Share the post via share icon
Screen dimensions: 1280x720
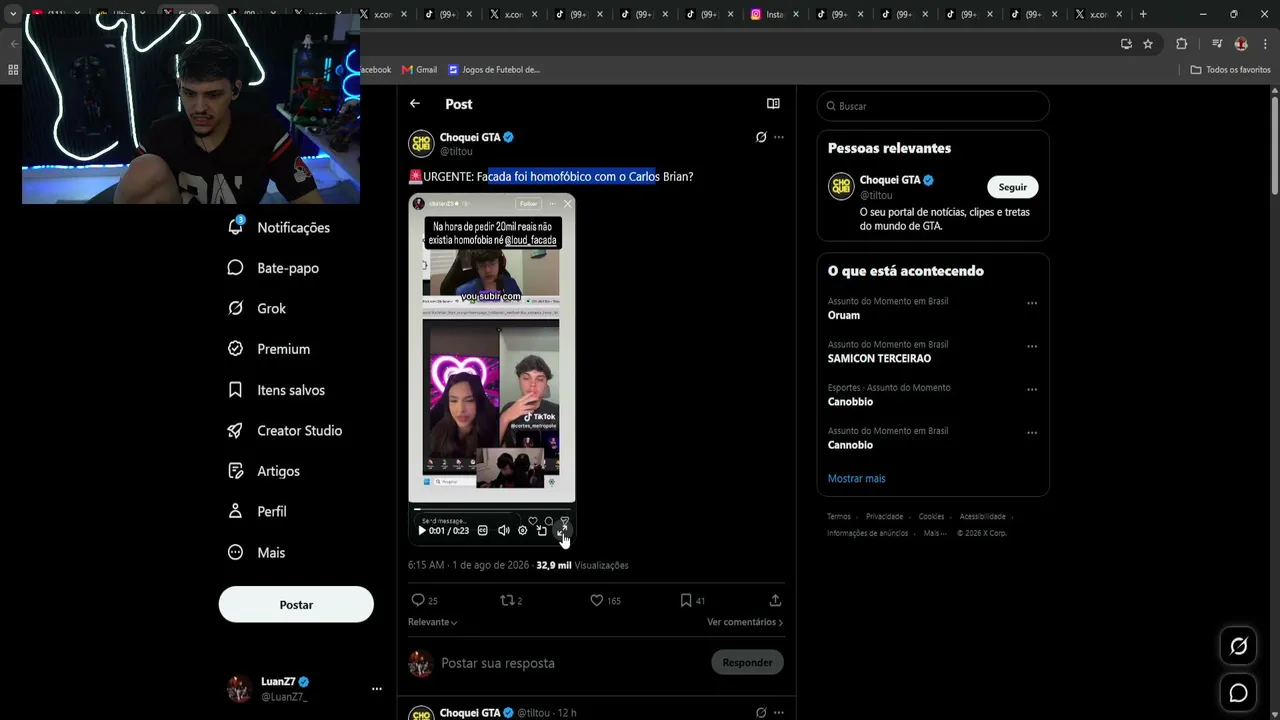coord(775,600)
